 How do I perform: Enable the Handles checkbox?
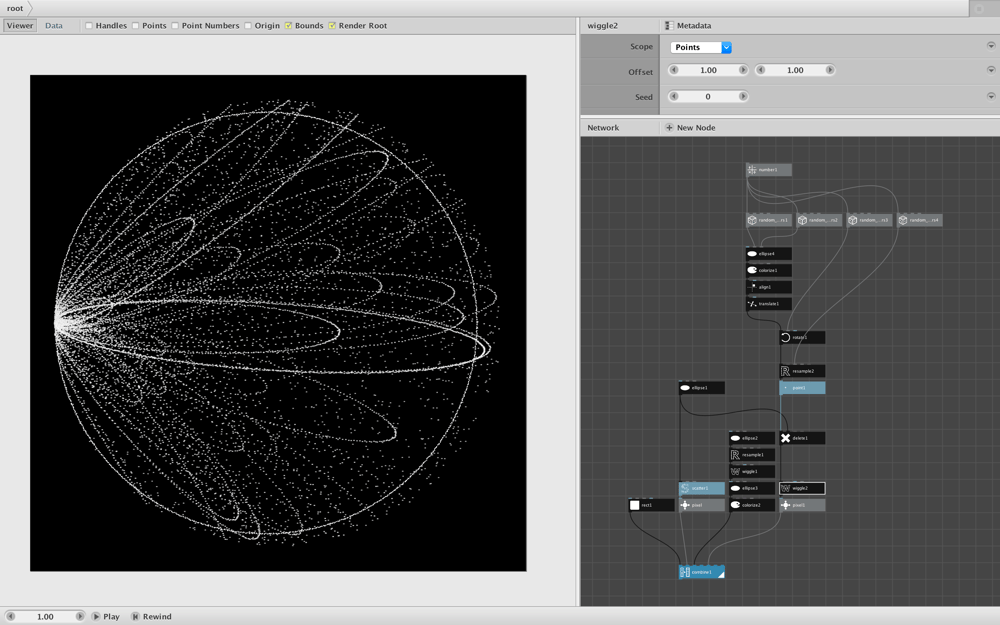(x=89, y=26)
